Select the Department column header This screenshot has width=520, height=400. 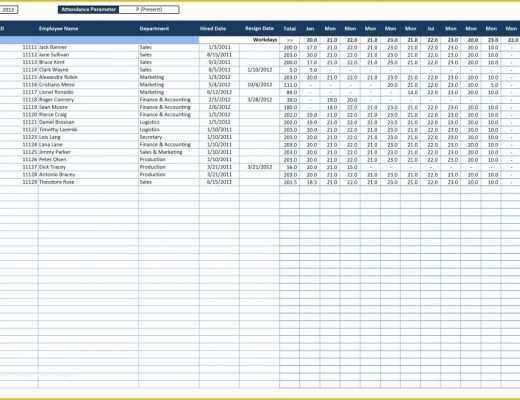coord(154,29)
